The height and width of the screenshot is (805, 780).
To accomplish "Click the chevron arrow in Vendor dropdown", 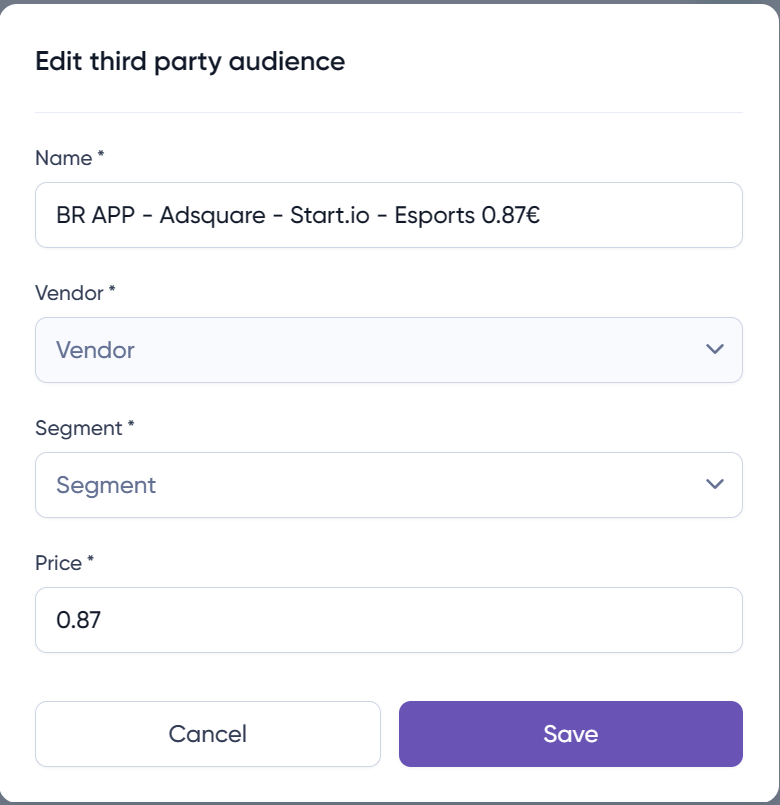I will pos(714,349).
